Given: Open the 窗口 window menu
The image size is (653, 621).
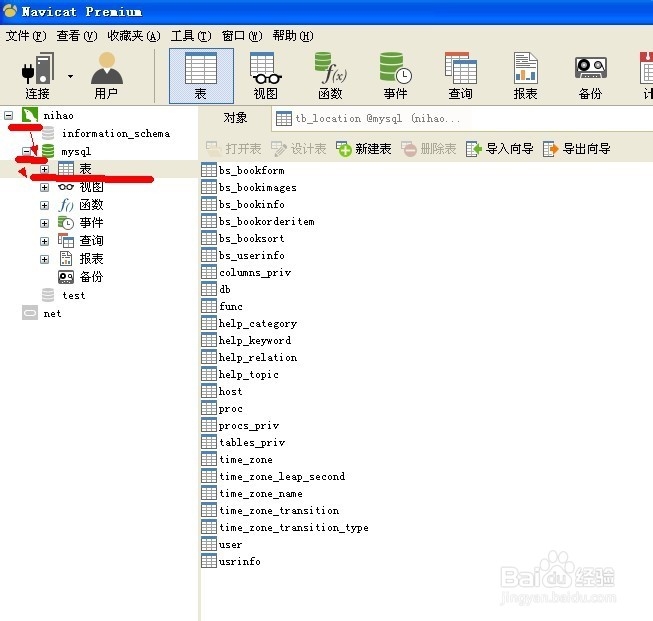Looking at the screenshot, I should click(x=242, y=36).
